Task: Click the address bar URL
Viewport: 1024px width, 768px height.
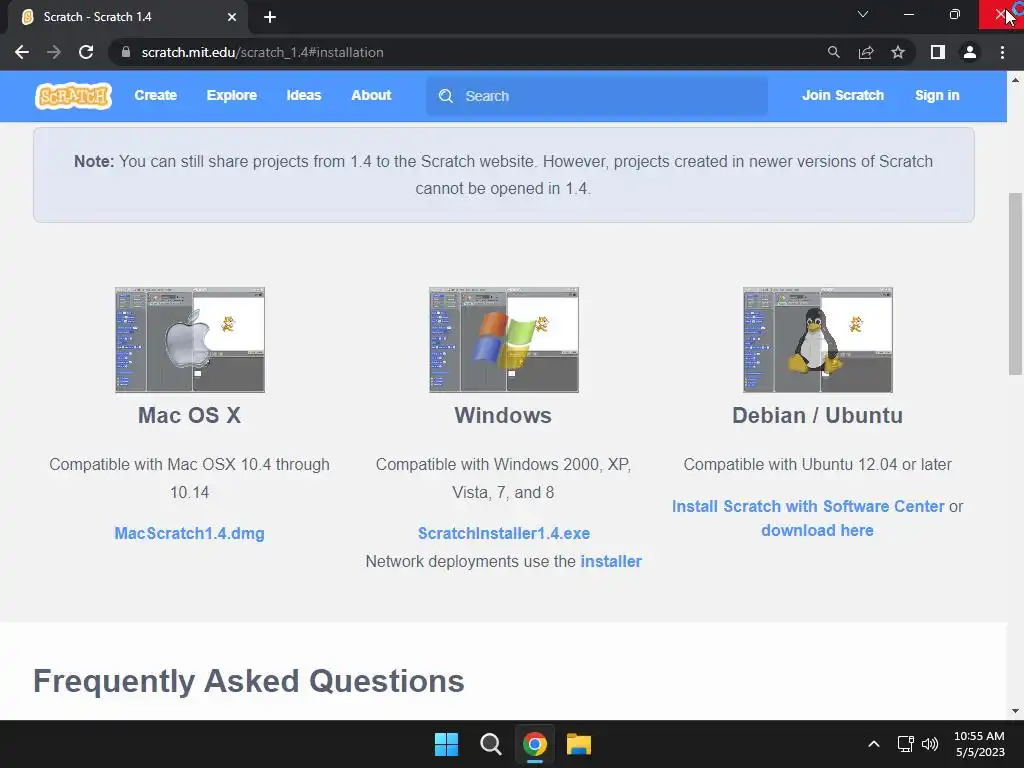Action: [x=263, y=52]
